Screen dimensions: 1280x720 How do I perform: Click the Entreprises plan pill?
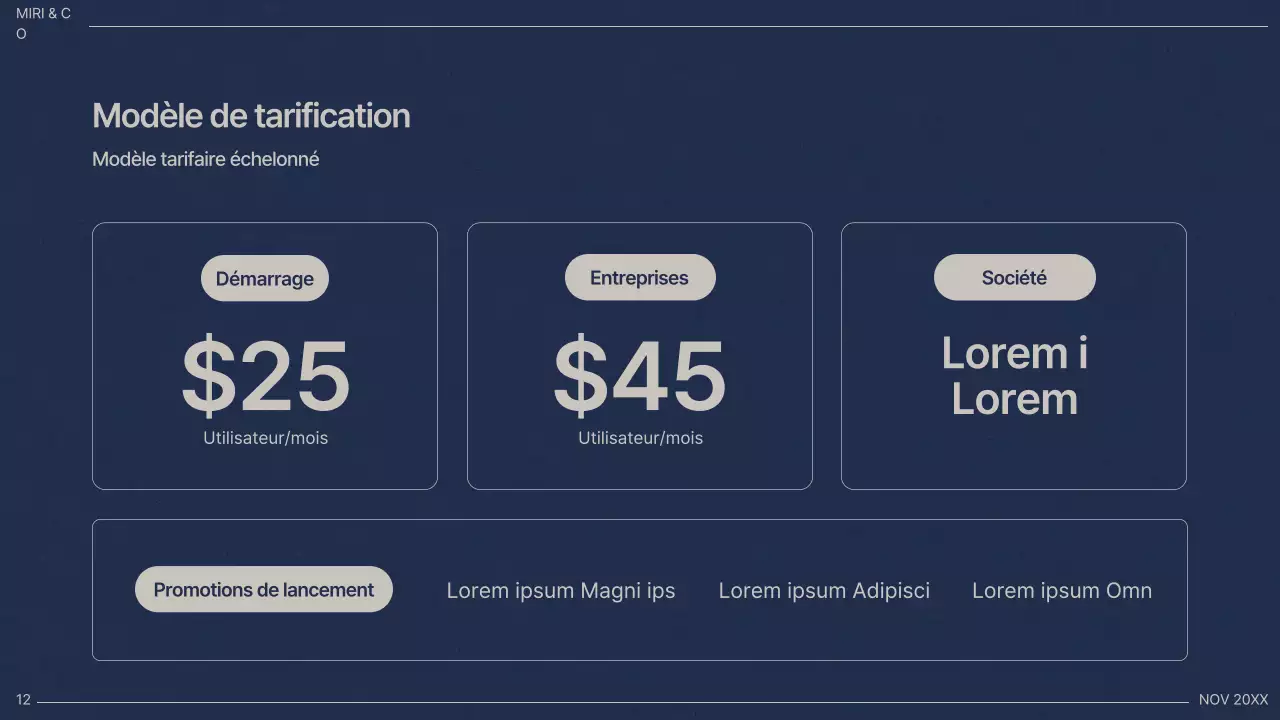point(640,277)
